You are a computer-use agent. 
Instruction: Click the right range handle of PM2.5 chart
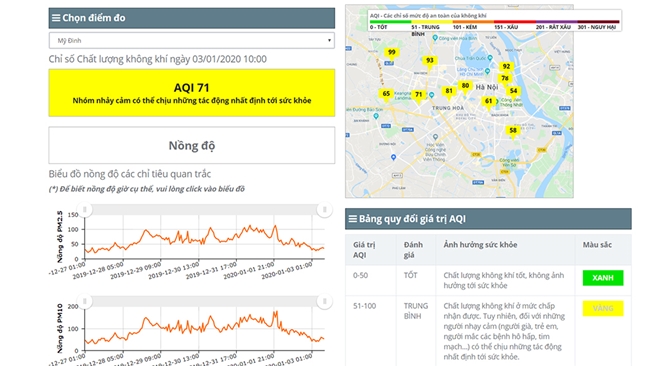click(324, 210)
